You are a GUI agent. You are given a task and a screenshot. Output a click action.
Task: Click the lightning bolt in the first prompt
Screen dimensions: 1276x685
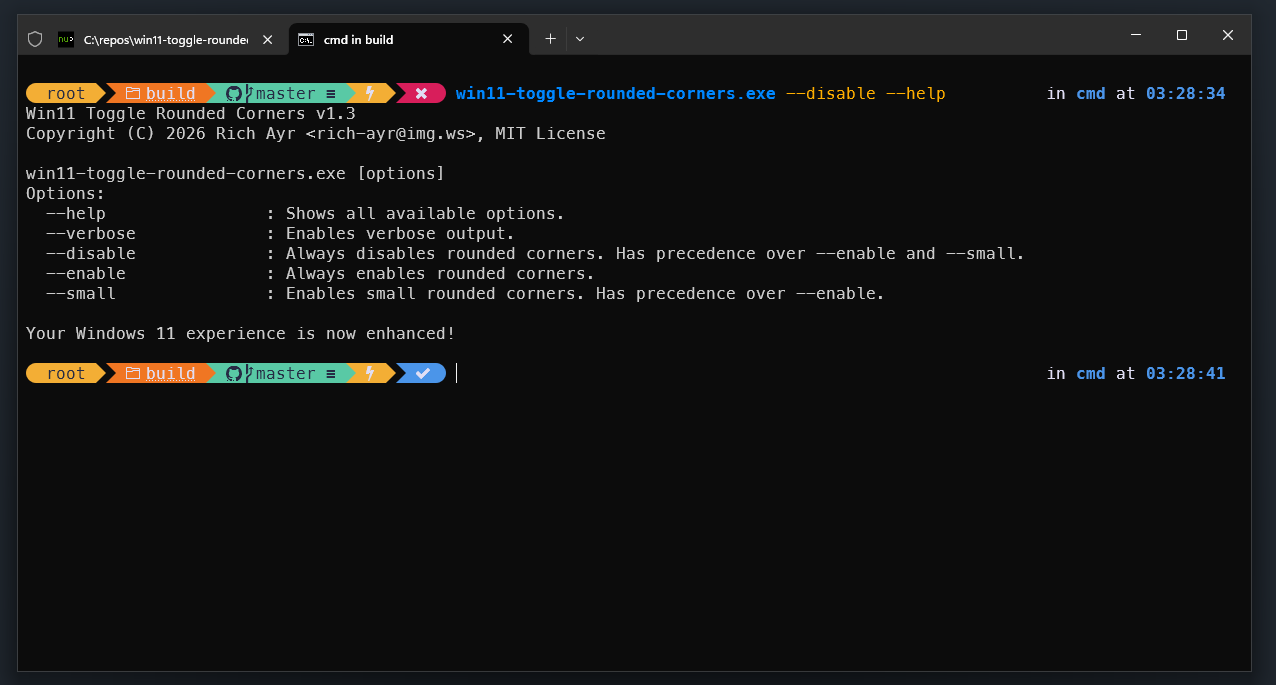[x=370, y=93]
